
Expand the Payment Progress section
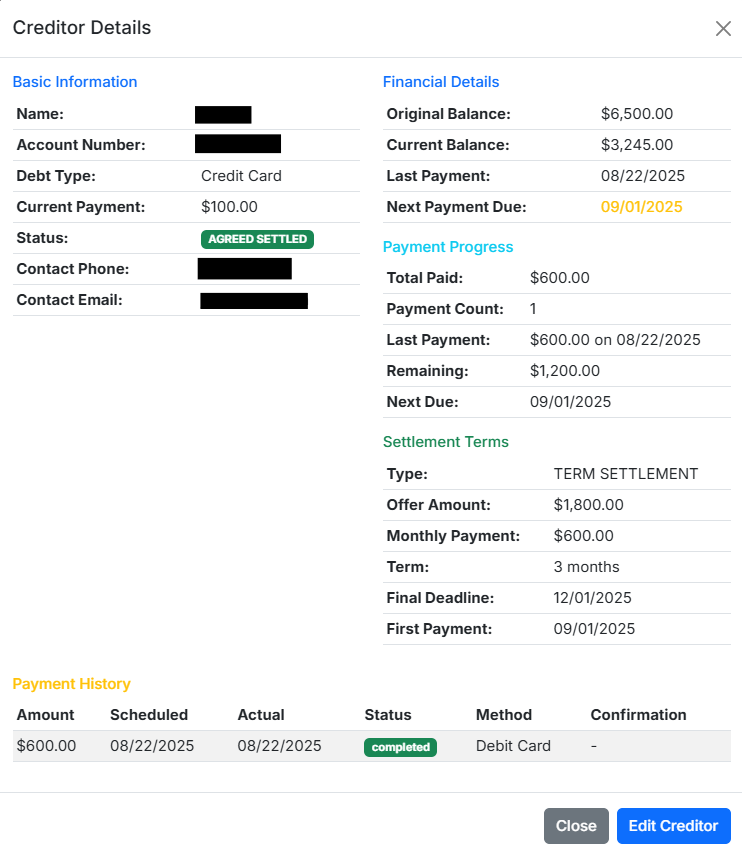(x=448, y=246)
